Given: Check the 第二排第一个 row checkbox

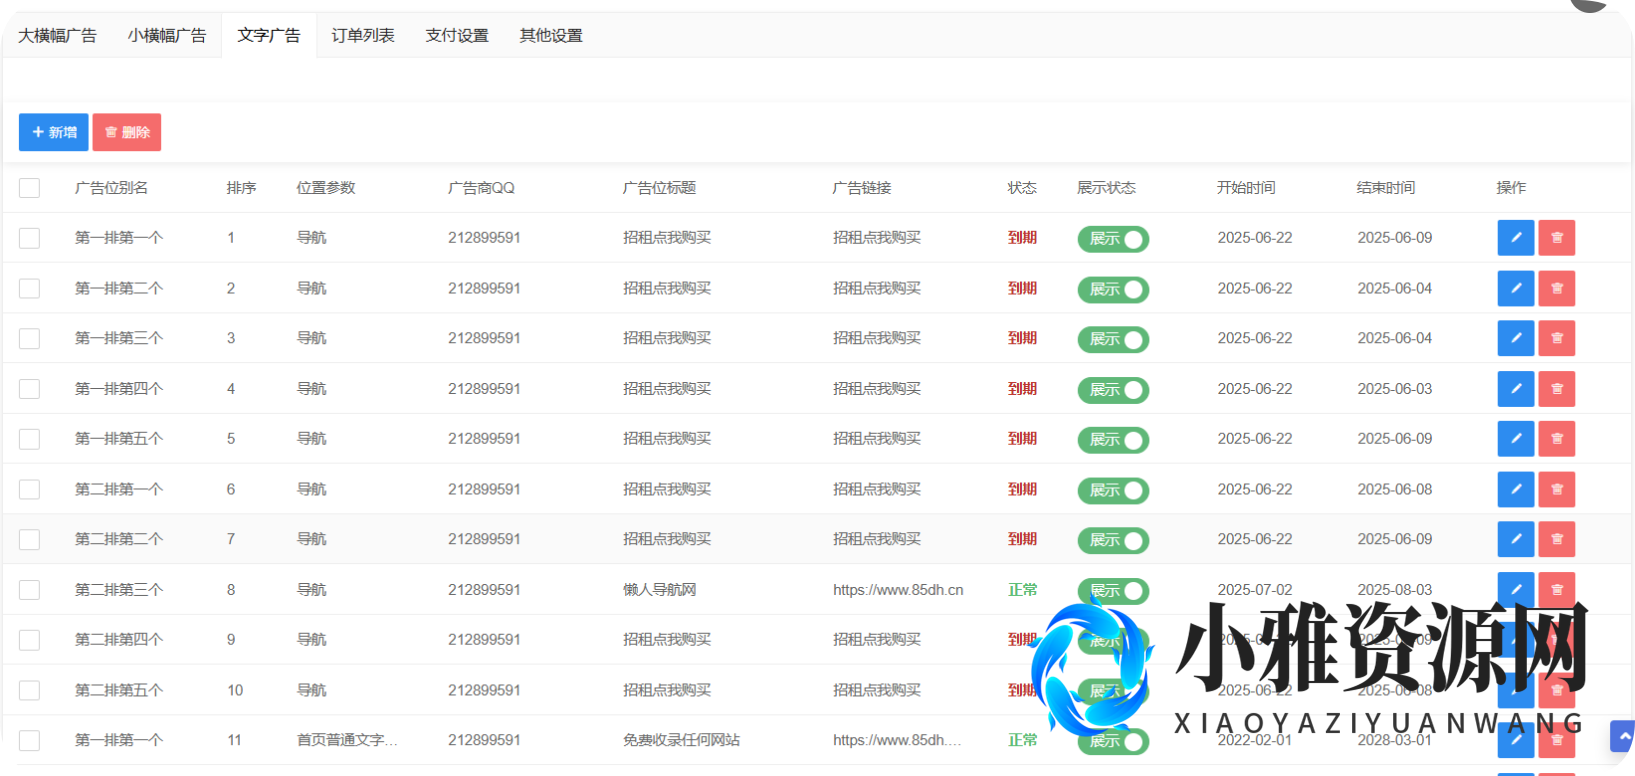Looking at the screenshot, I should 30,489.
